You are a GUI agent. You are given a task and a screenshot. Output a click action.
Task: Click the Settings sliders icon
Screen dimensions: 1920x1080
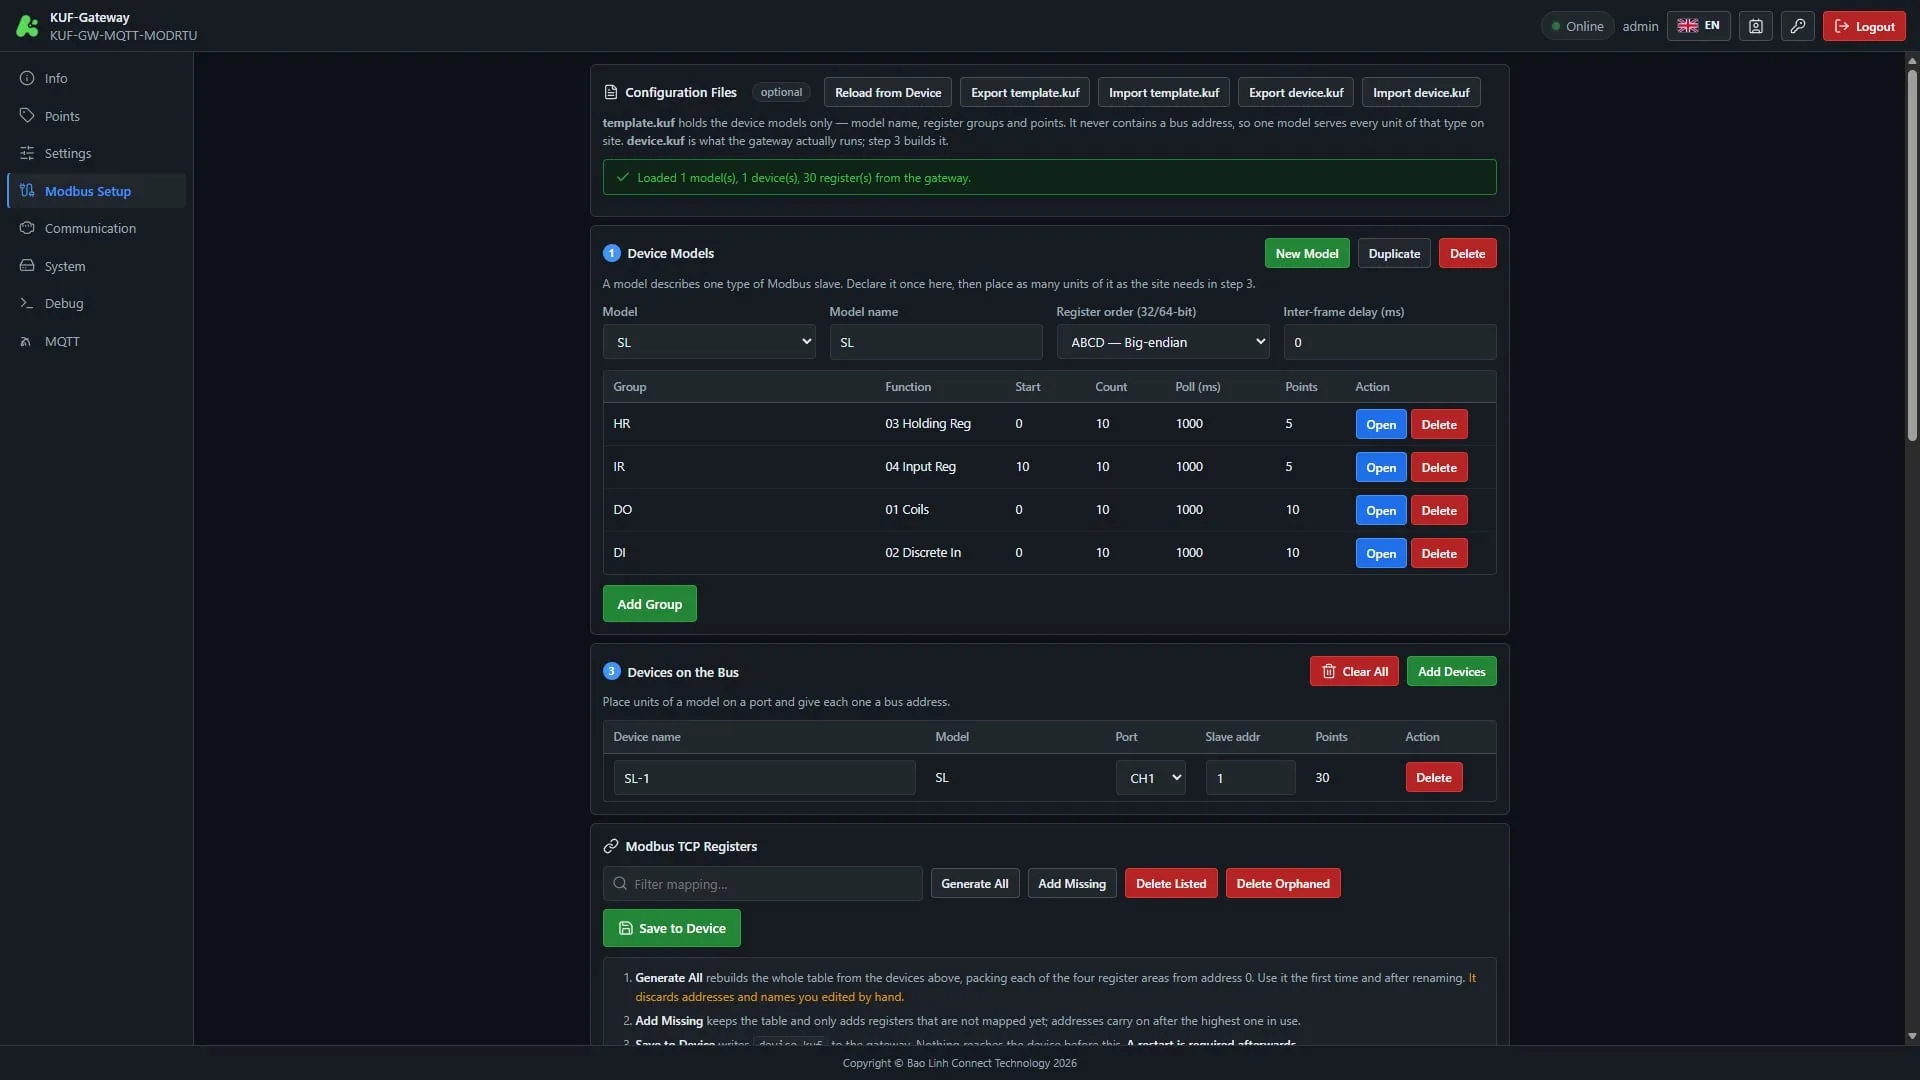(27, 153)
